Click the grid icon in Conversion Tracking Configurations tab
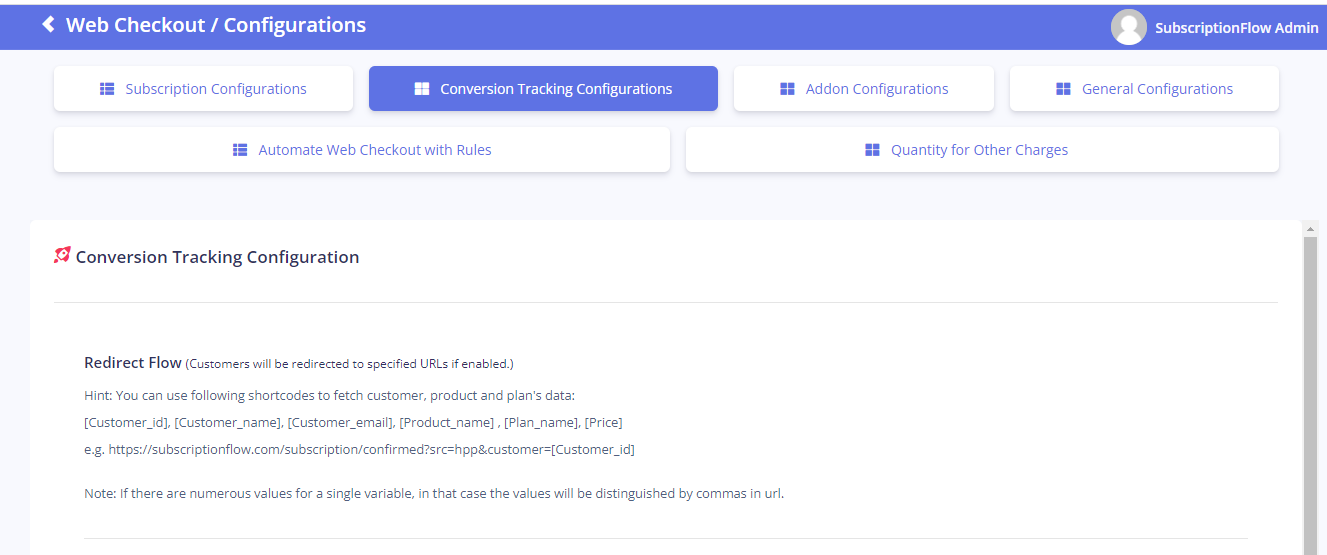Screen dimensions: 1327x555 coord(422,89)
